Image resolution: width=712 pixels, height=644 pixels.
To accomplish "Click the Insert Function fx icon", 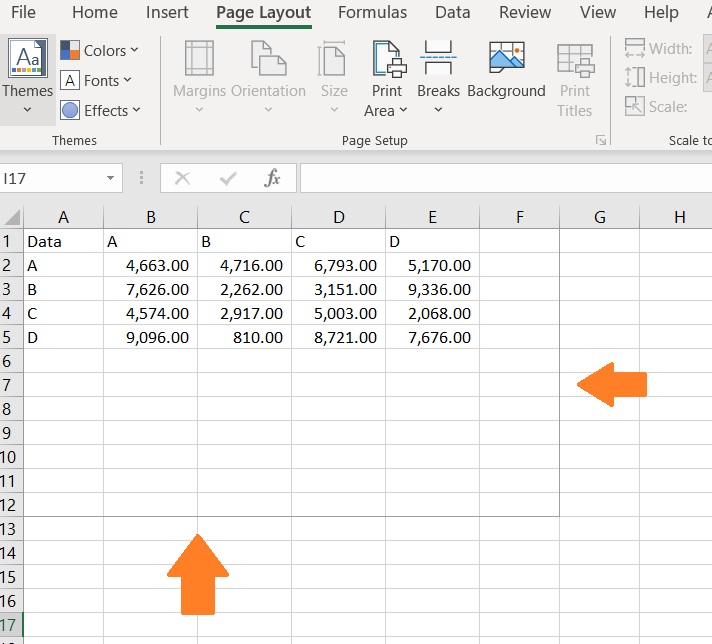I will 272,178.
